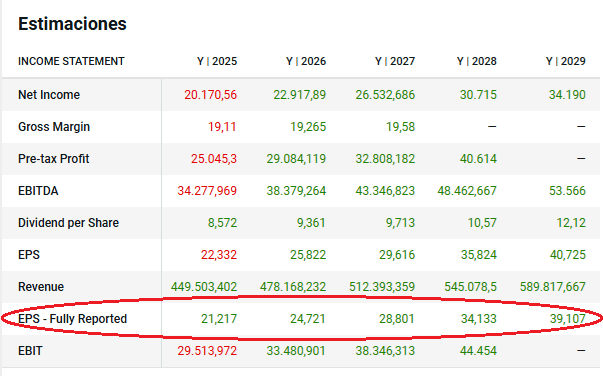603x376 pixels.
Task: Select Pre-tax Profit value 40.614
Action: pos(478,158)
